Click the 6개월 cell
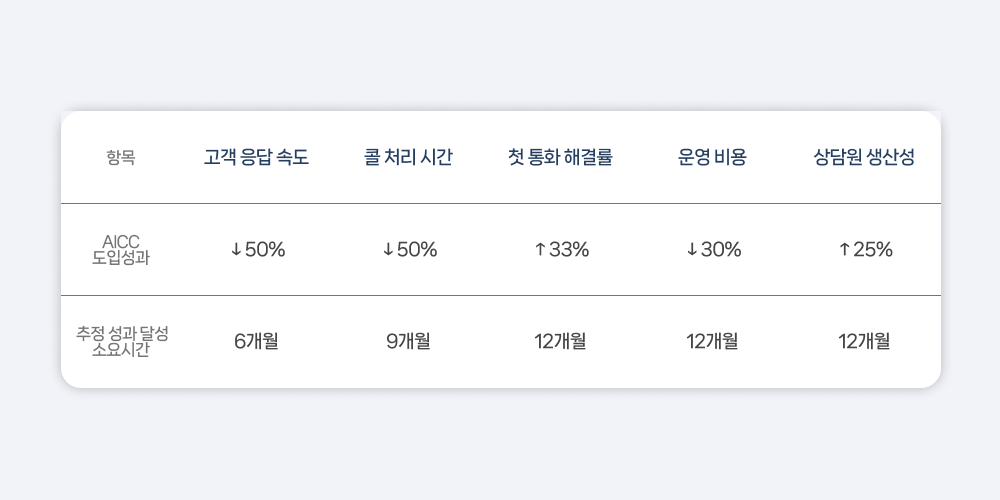Screen dimensions: 1000x500 256,341
